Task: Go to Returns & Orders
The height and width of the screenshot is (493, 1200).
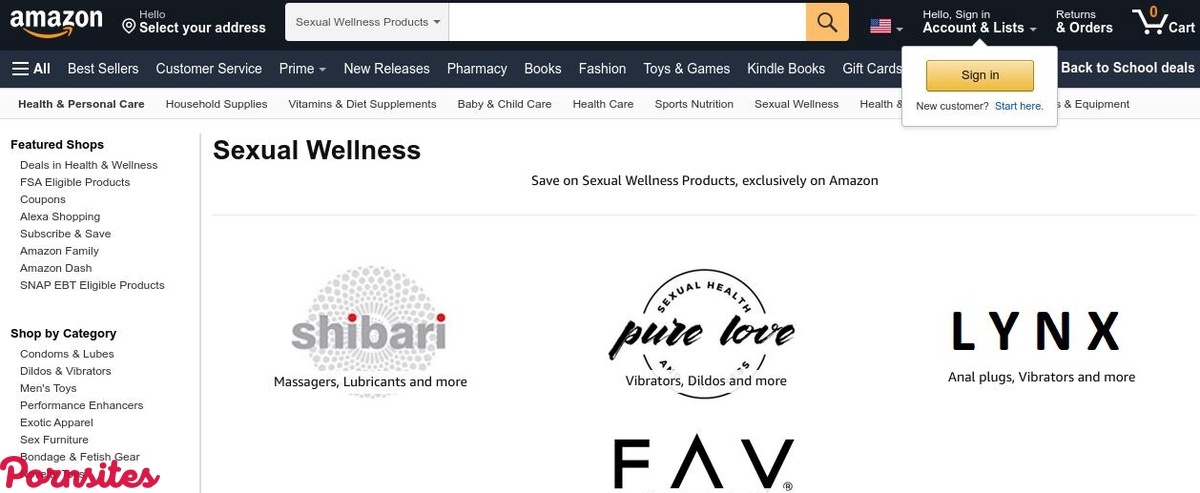Action: coord(1084,22)
